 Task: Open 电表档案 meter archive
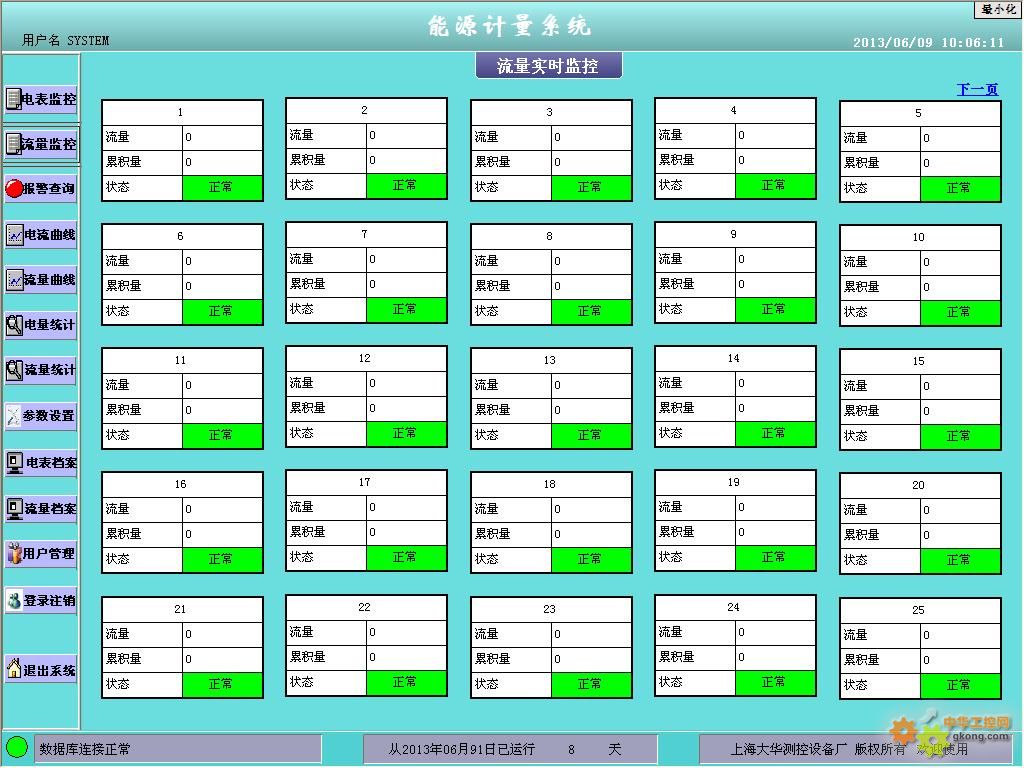pyautogui.click(x=41, y=462)
